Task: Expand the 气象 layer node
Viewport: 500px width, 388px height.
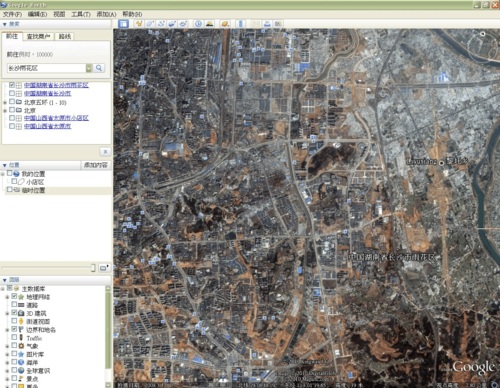Action: point(7,346)
